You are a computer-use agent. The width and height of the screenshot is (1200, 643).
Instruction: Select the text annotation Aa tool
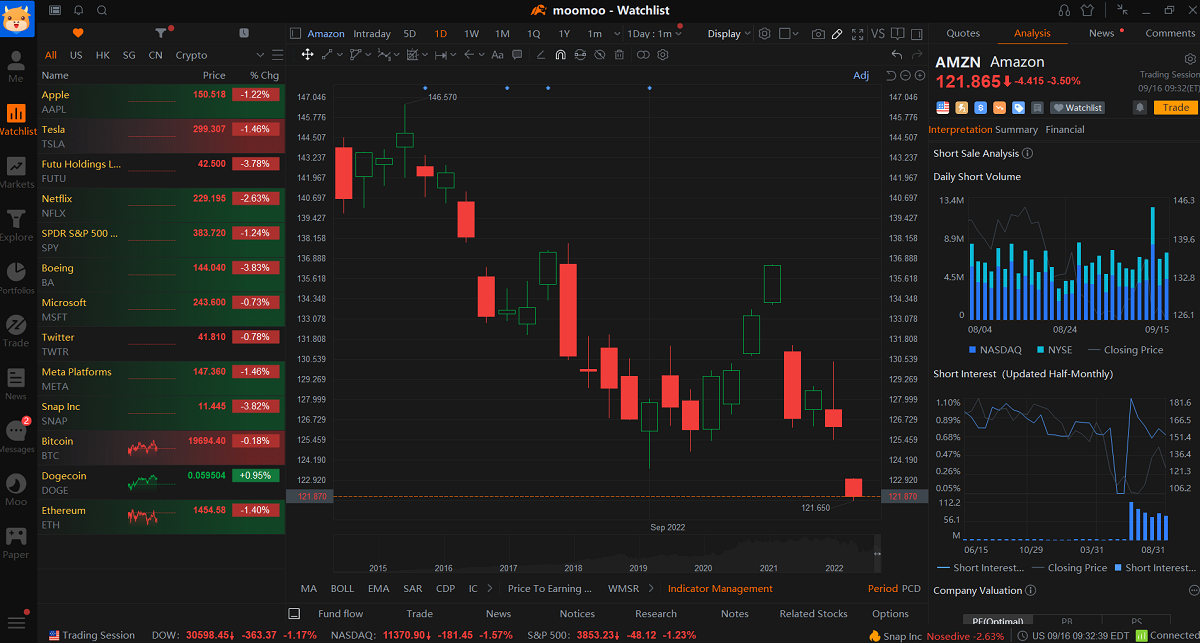point(497,55)
